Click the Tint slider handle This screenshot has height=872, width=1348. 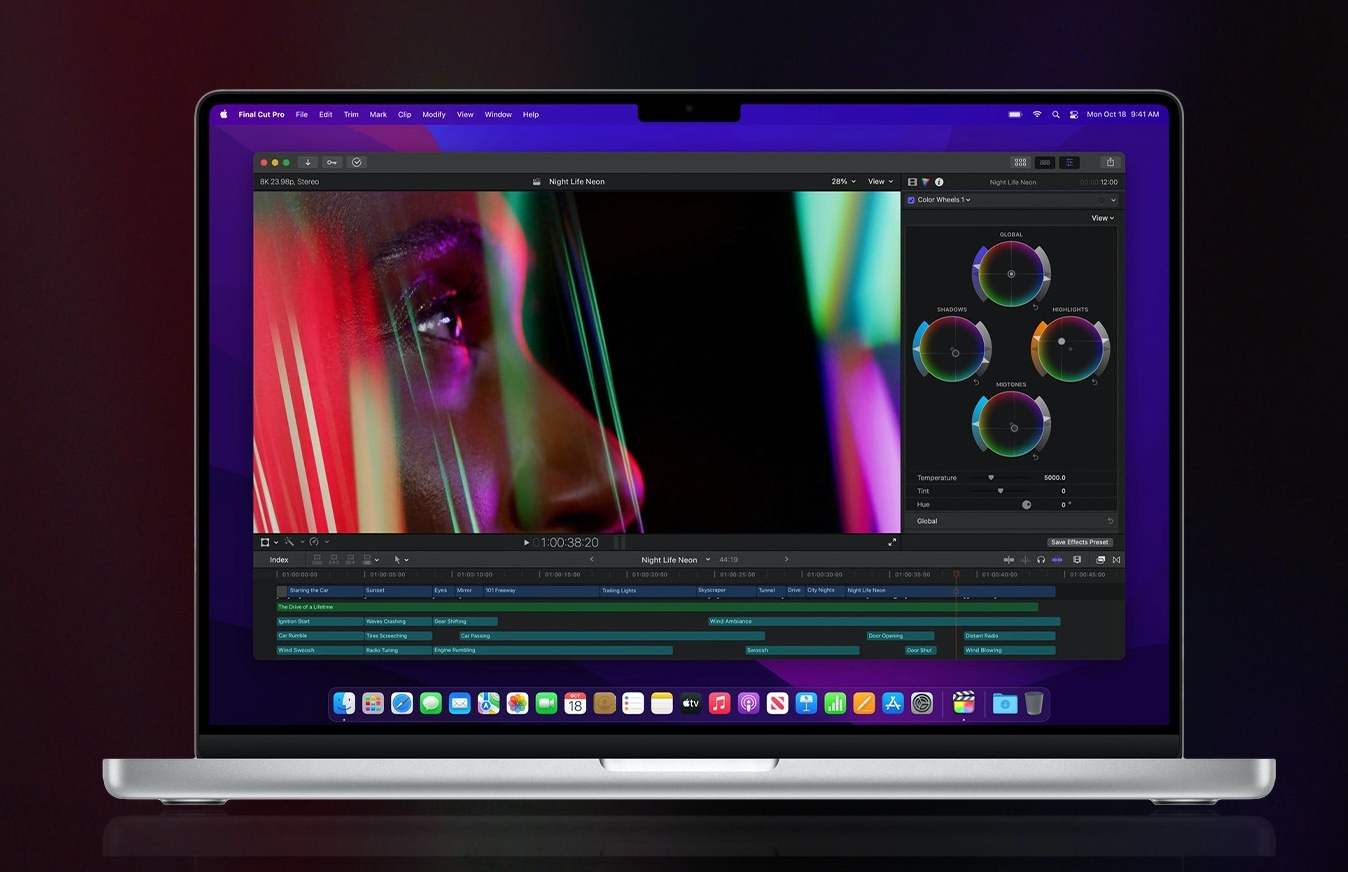point(1000,491)
